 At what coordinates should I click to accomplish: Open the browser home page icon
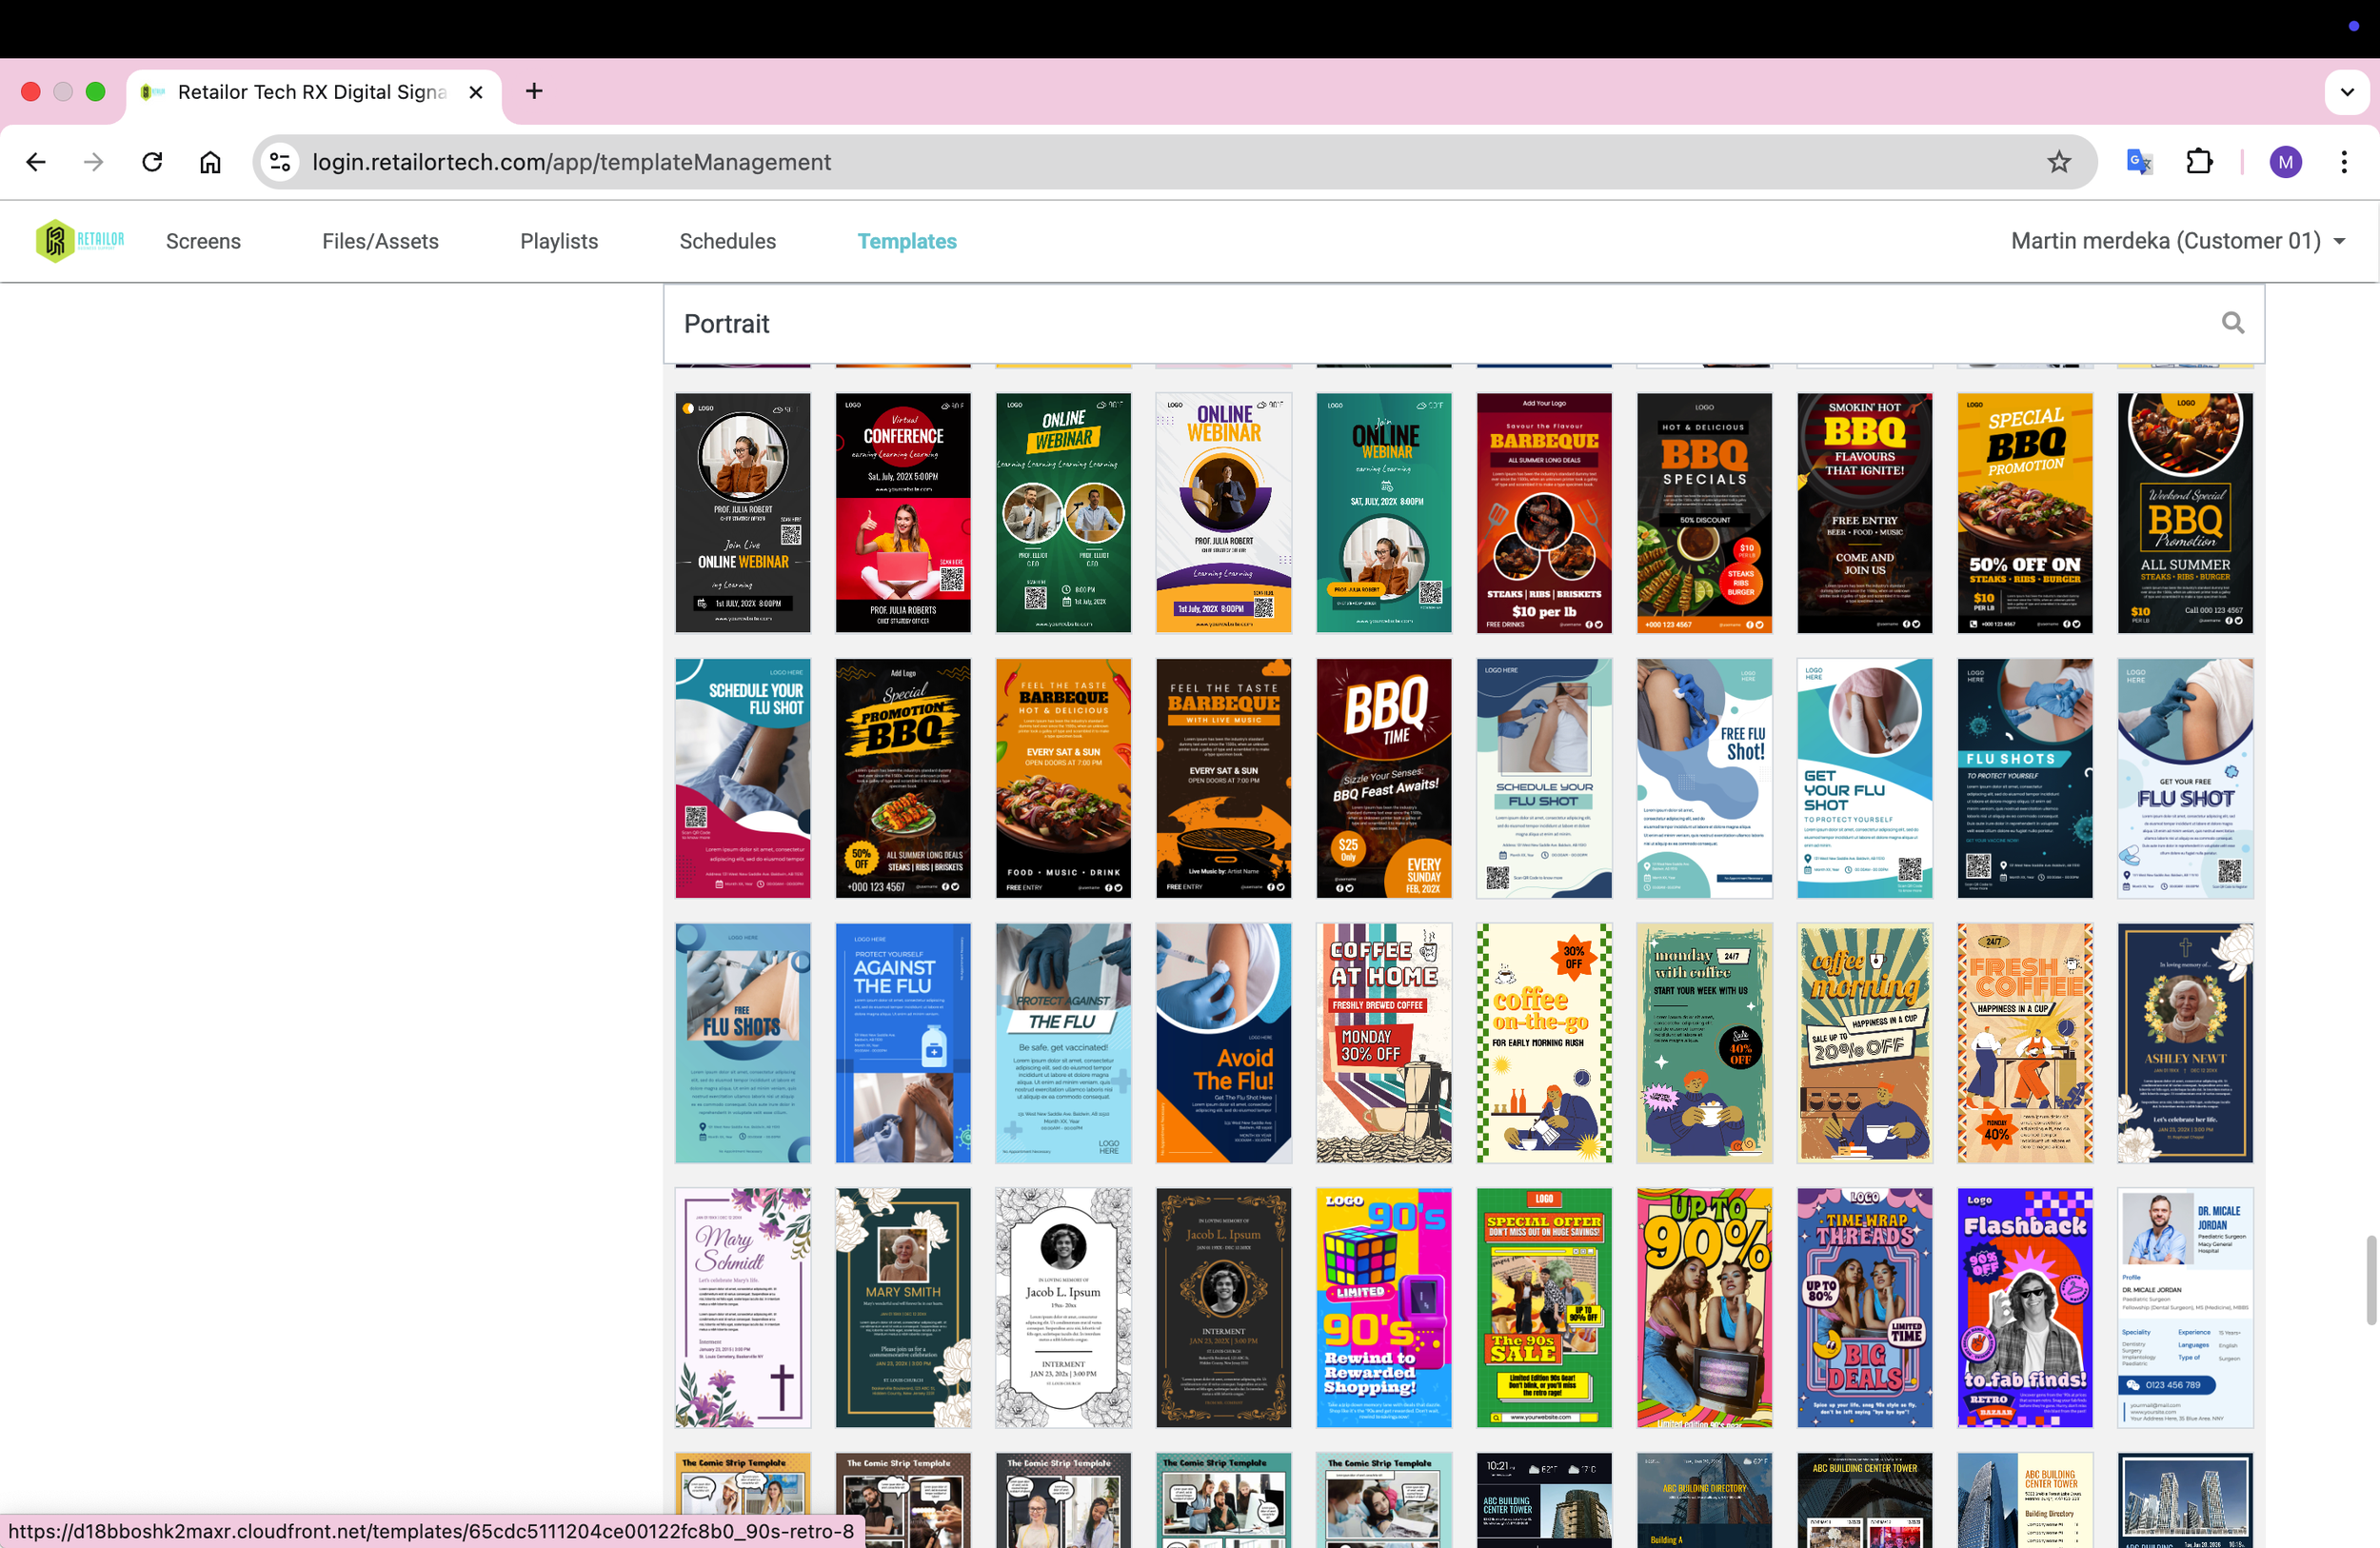coord(210,161)
